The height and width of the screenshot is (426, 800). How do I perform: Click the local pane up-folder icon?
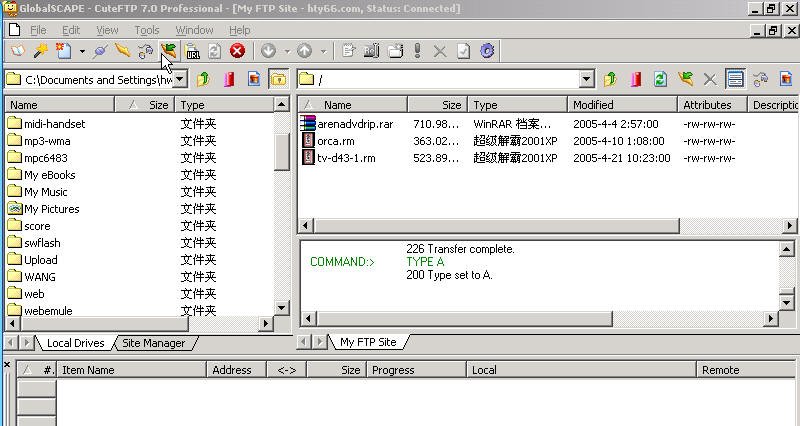tap(204, 79)
